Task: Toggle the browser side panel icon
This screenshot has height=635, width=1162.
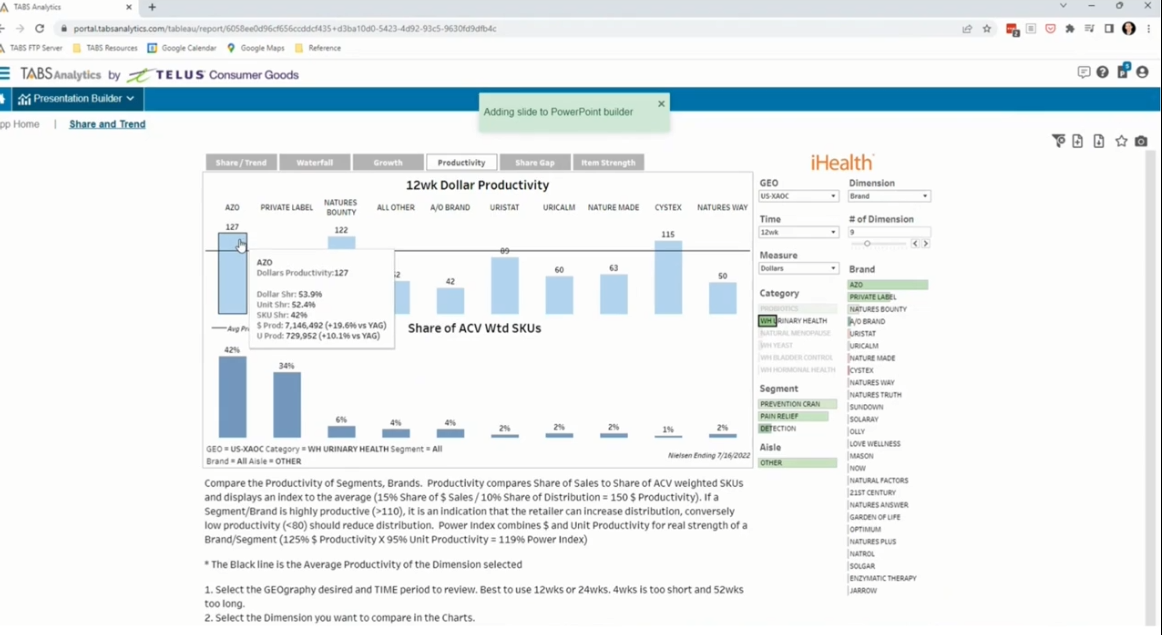Action: pyautogui.click(x=1109, y=29)
